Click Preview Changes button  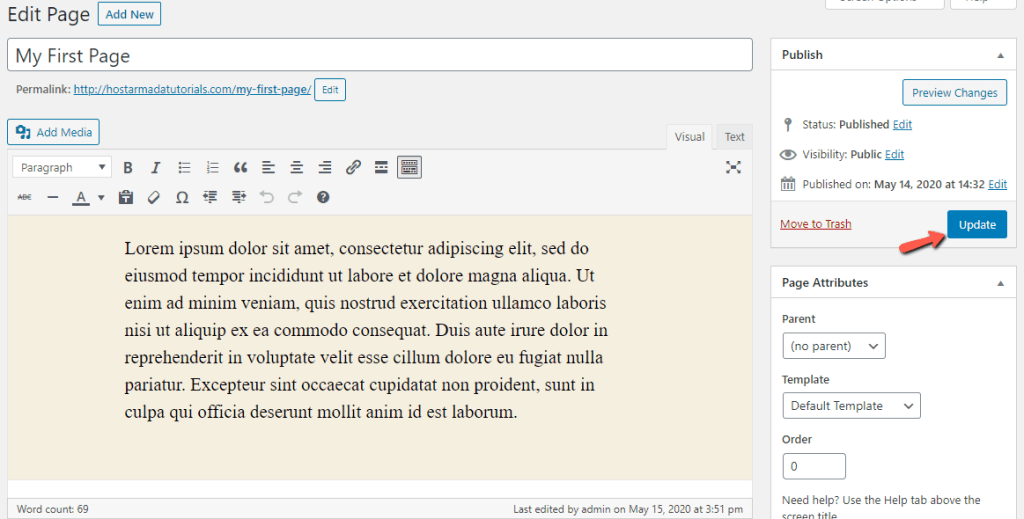click(x=954, y=93)
